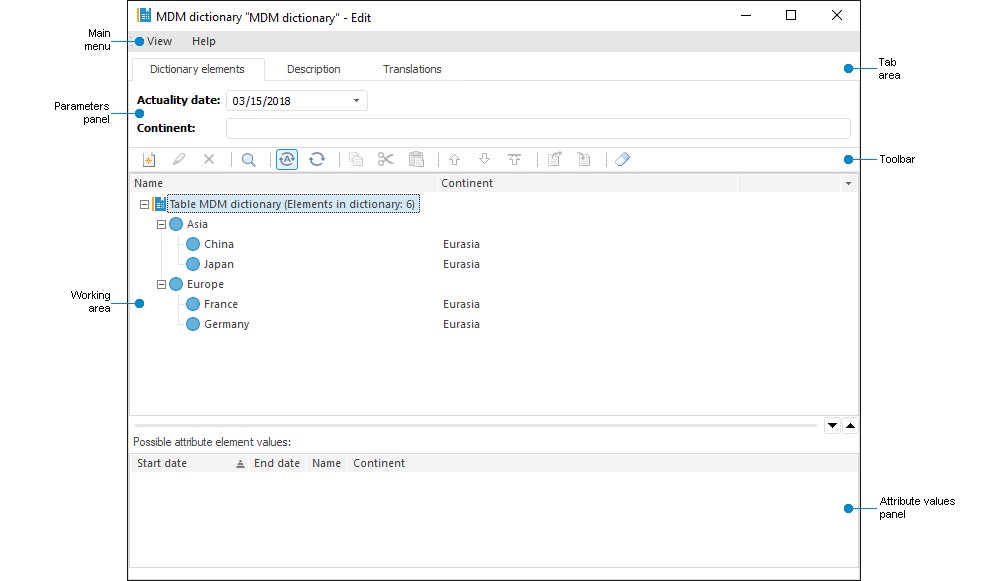
Task: Sort by the Name column header
Action: [x=283, y=183]
